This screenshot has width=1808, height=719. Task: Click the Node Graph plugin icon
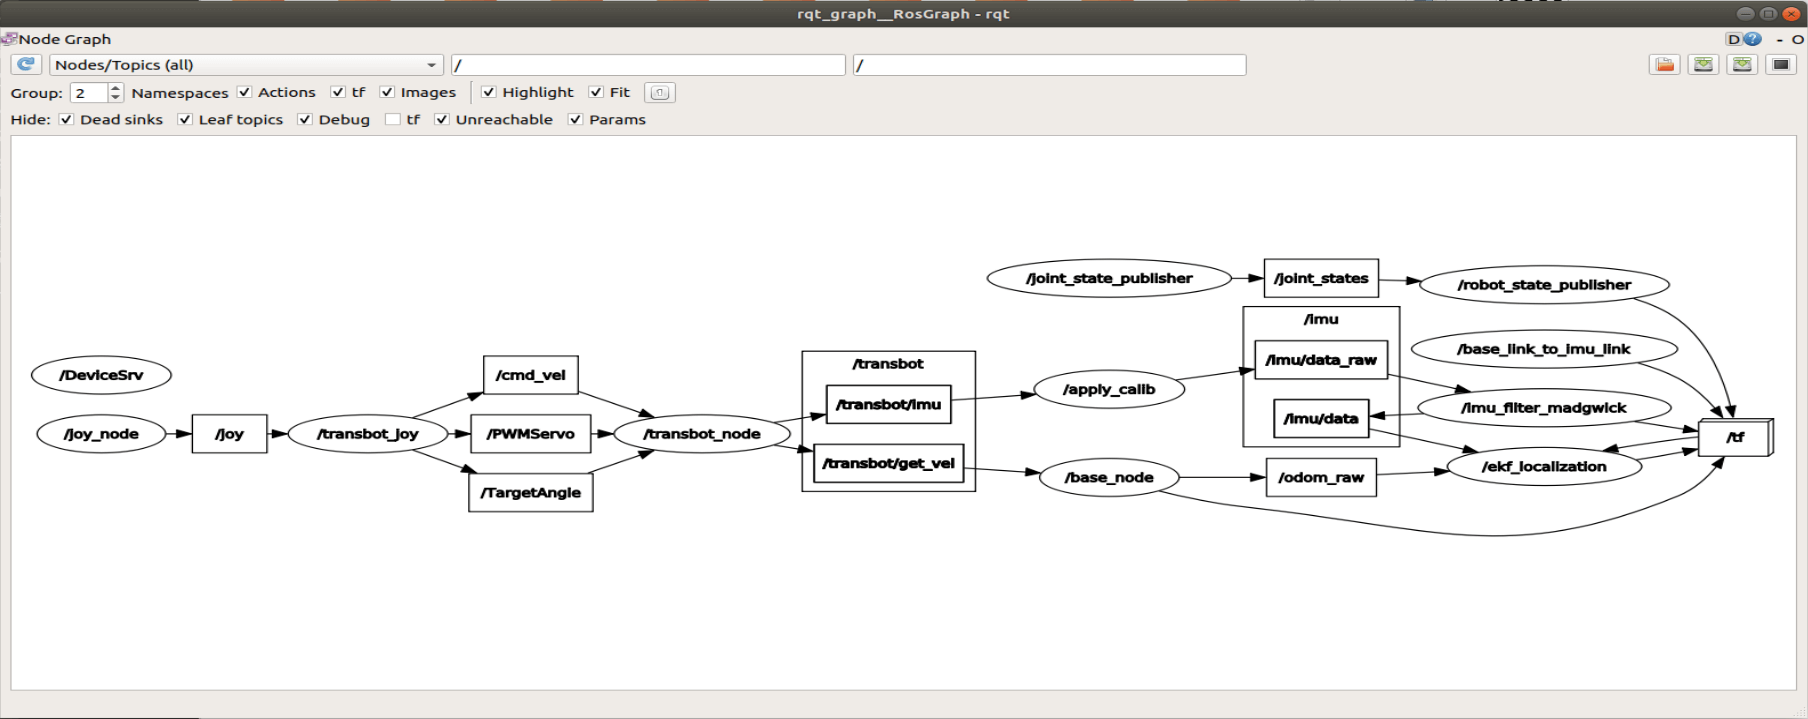coord(9,39)
